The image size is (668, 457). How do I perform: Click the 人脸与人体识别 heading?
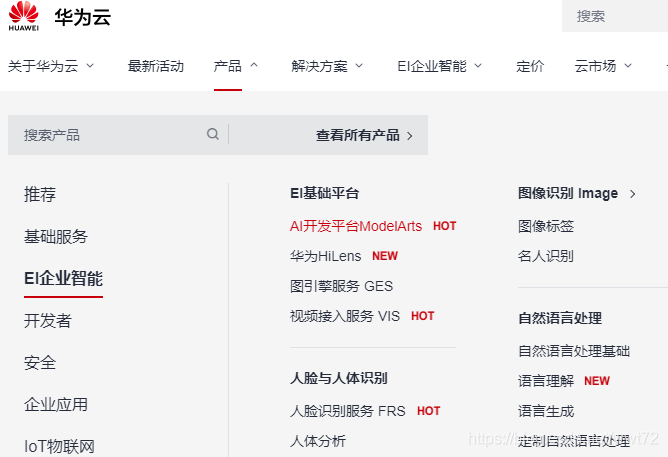(339, 378)
